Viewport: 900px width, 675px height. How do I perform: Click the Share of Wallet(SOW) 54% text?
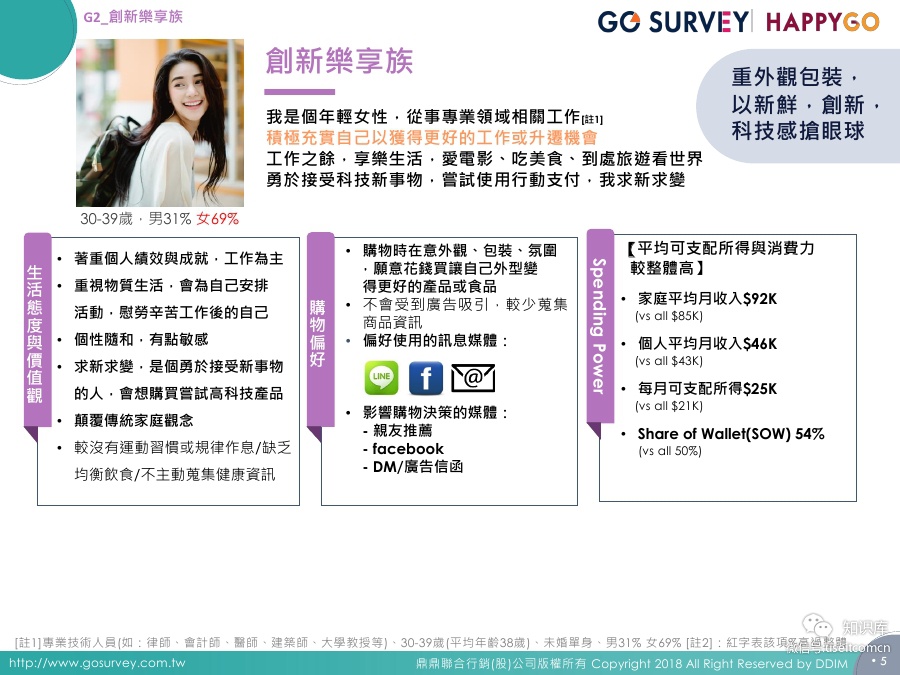pyautogui.click(x=731, y=434)
